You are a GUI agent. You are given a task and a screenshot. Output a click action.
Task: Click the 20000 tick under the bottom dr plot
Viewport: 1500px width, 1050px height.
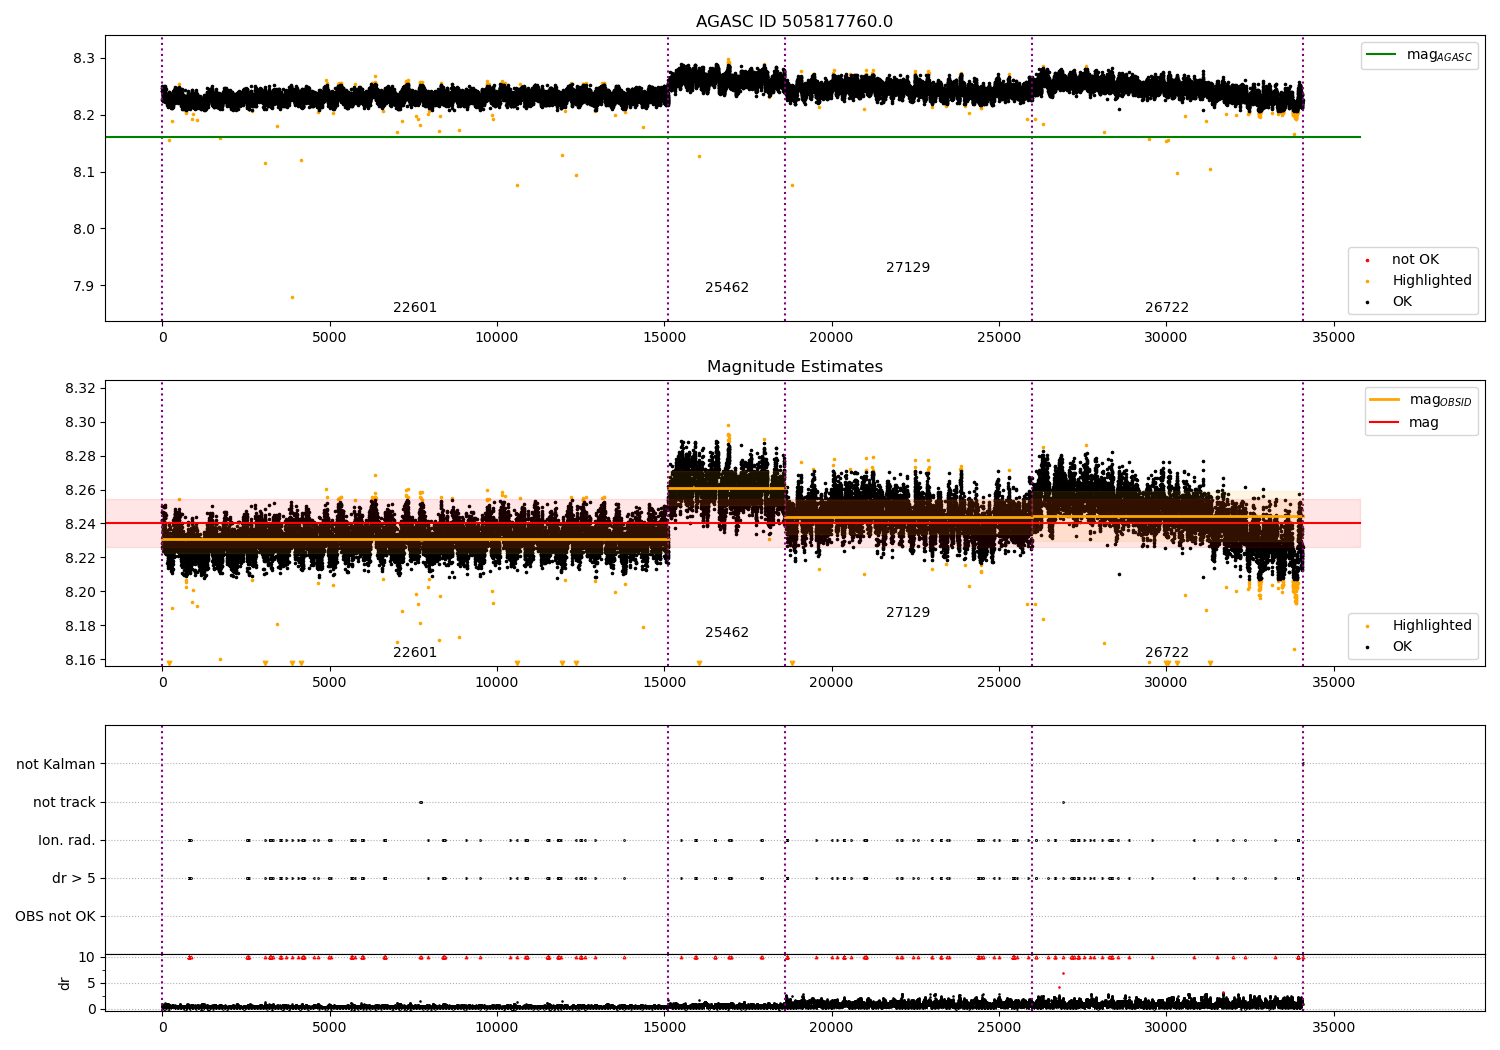[831, 1028]
